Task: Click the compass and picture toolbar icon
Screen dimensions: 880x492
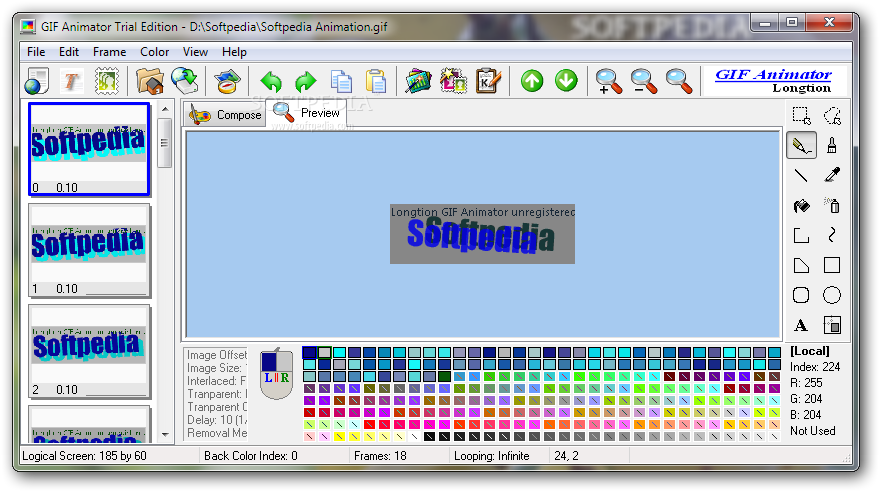Action: tap(227, 81)
